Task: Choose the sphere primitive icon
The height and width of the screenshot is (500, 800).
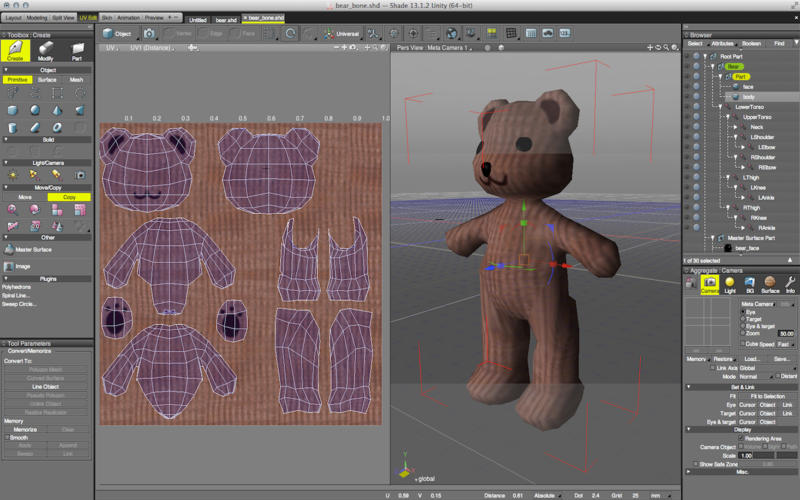Action: (35, 110)
